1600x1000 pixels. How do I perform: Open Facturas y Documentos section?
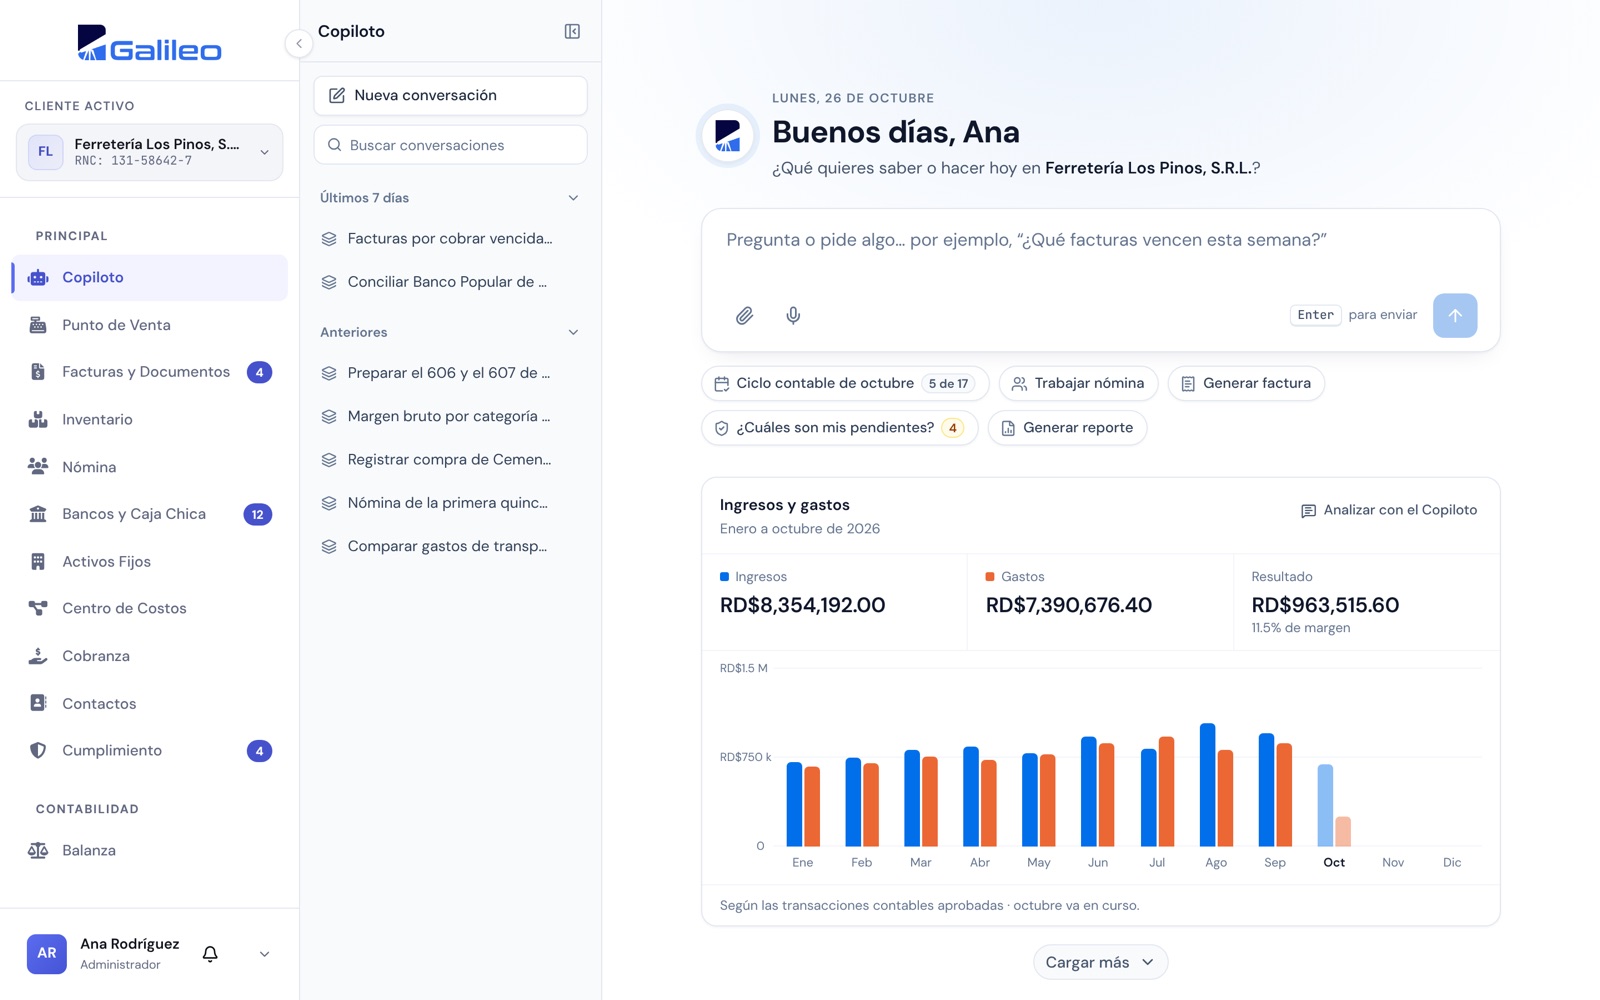tap(150, 372)
